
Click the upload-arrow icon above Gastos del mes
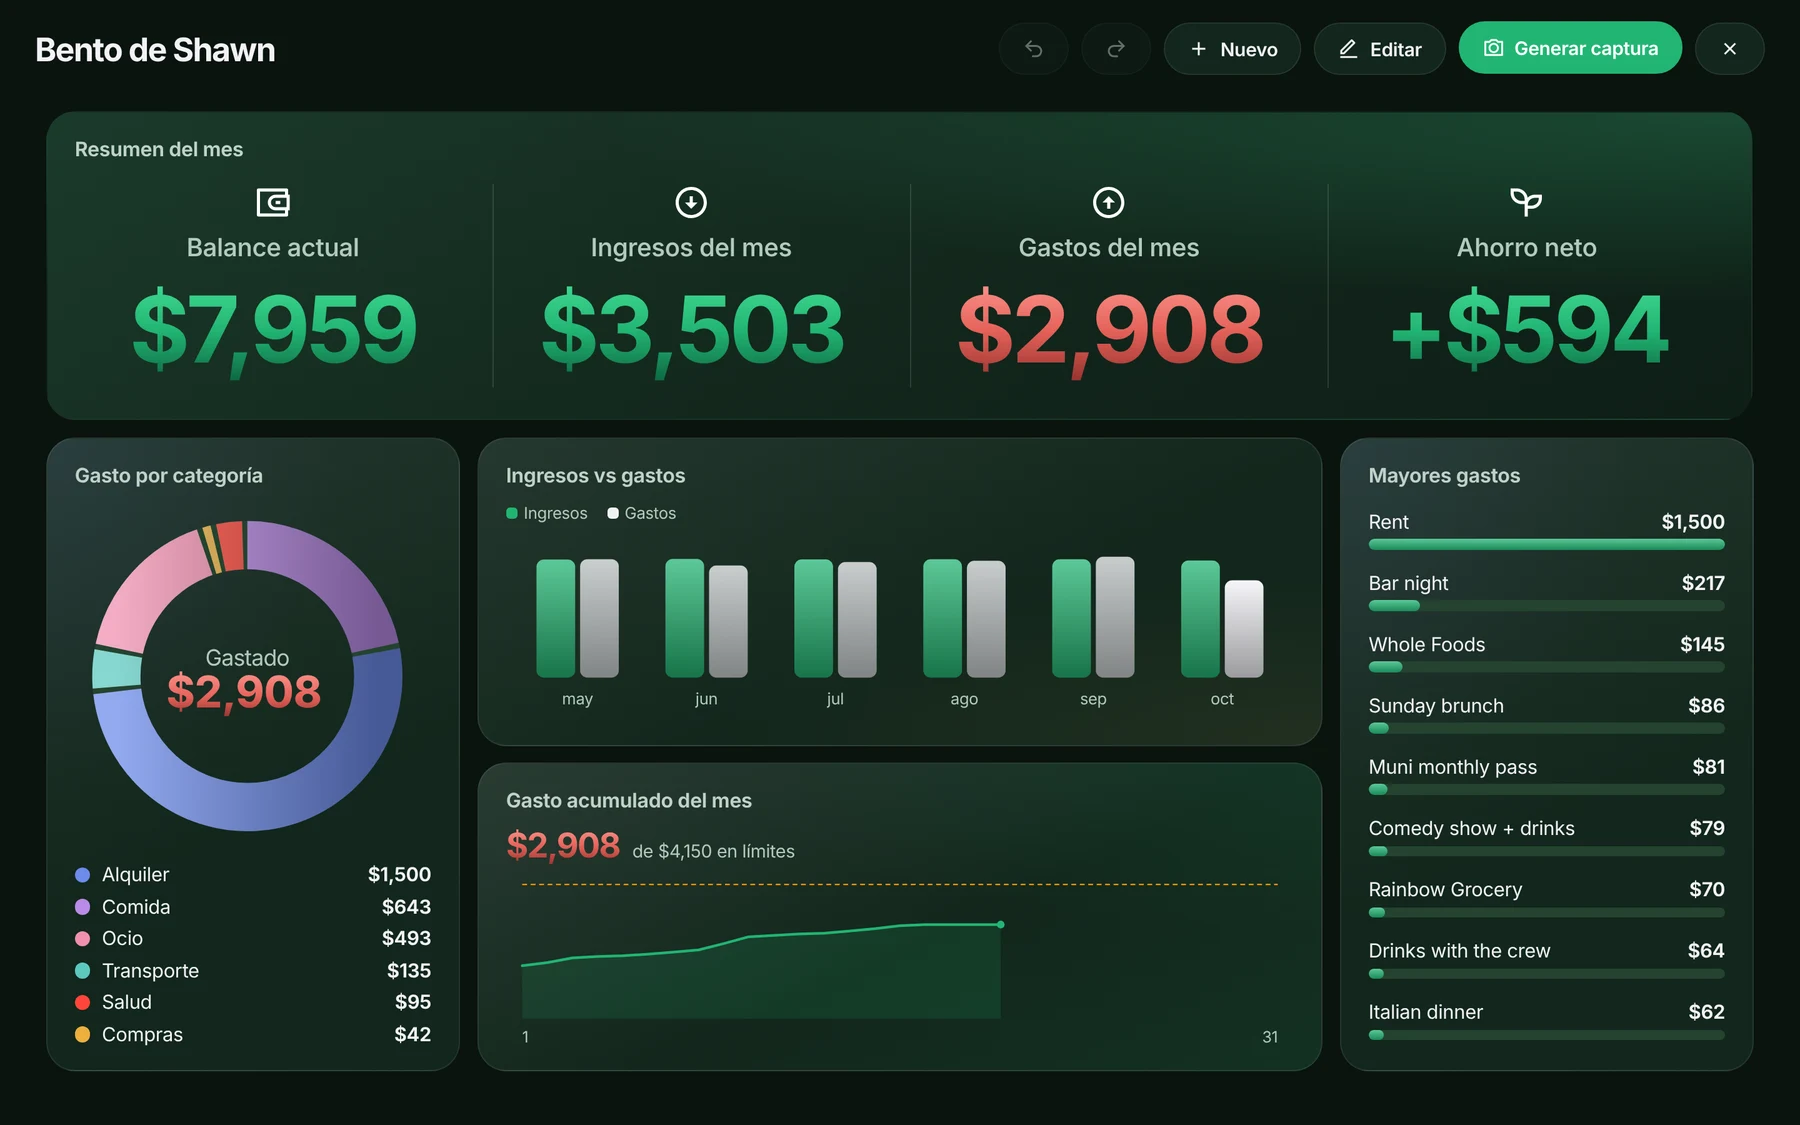(x=1108, y=203)
